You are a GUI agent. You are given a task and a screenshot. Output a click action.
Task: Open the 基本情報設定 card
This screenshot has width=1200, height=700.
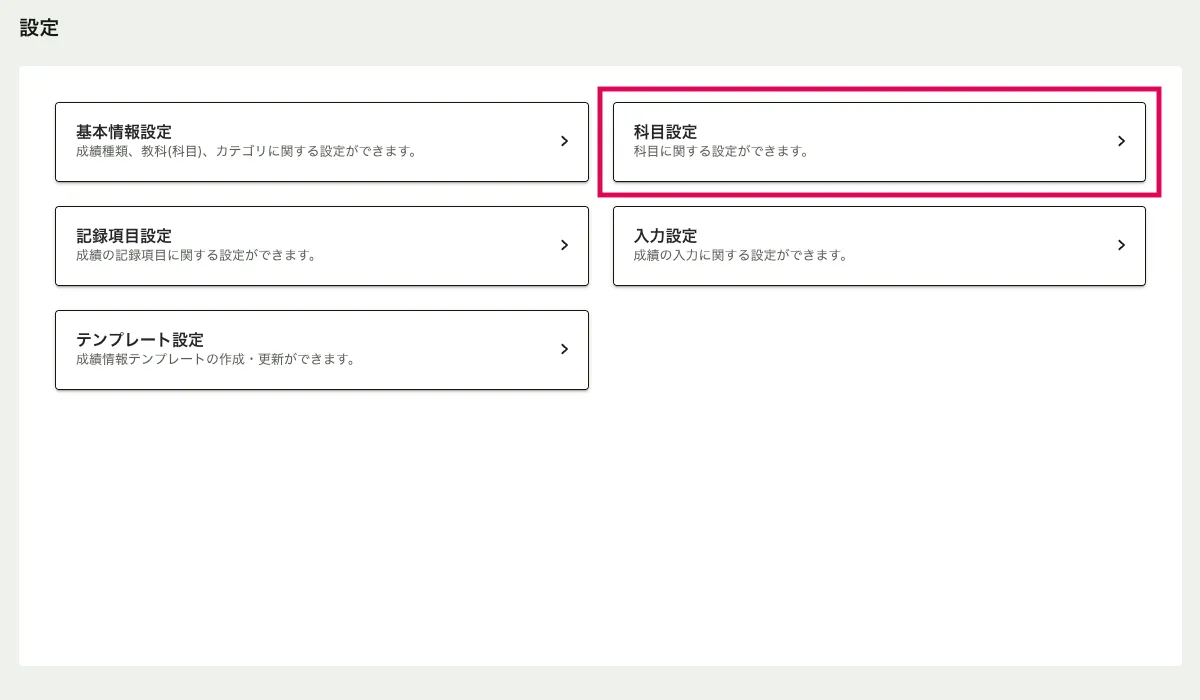pyautogui.click(x=321, y=142)
